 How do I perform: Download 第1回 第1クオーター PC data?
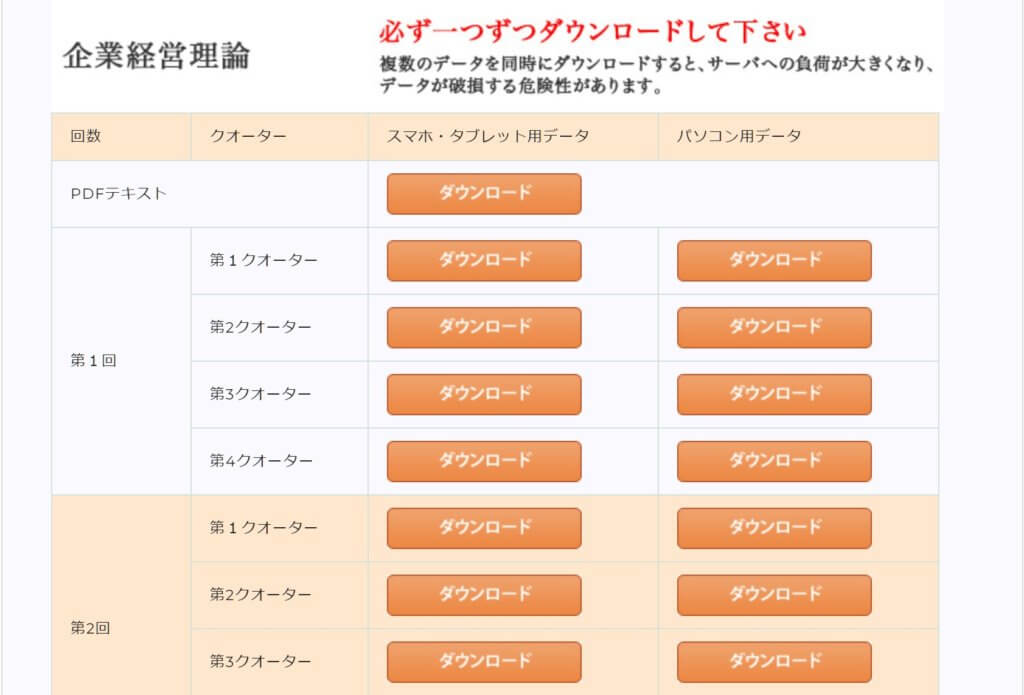pyautogui.click(x=773, y=260)
